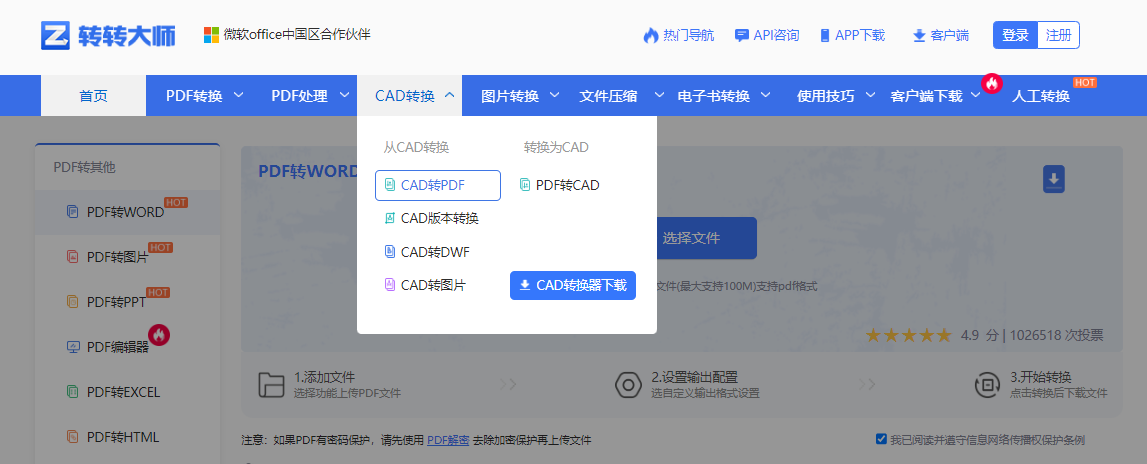Open the 图片转换 menu
The width and height of the screenshot is (1147, 464).
coord(510,96)
